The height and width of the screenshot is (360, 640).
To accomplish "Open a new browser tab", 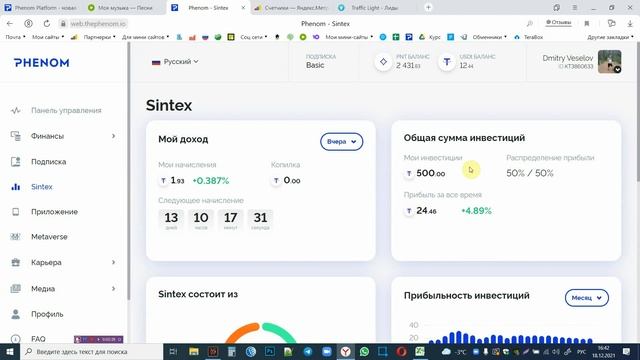I will point(428,7).
